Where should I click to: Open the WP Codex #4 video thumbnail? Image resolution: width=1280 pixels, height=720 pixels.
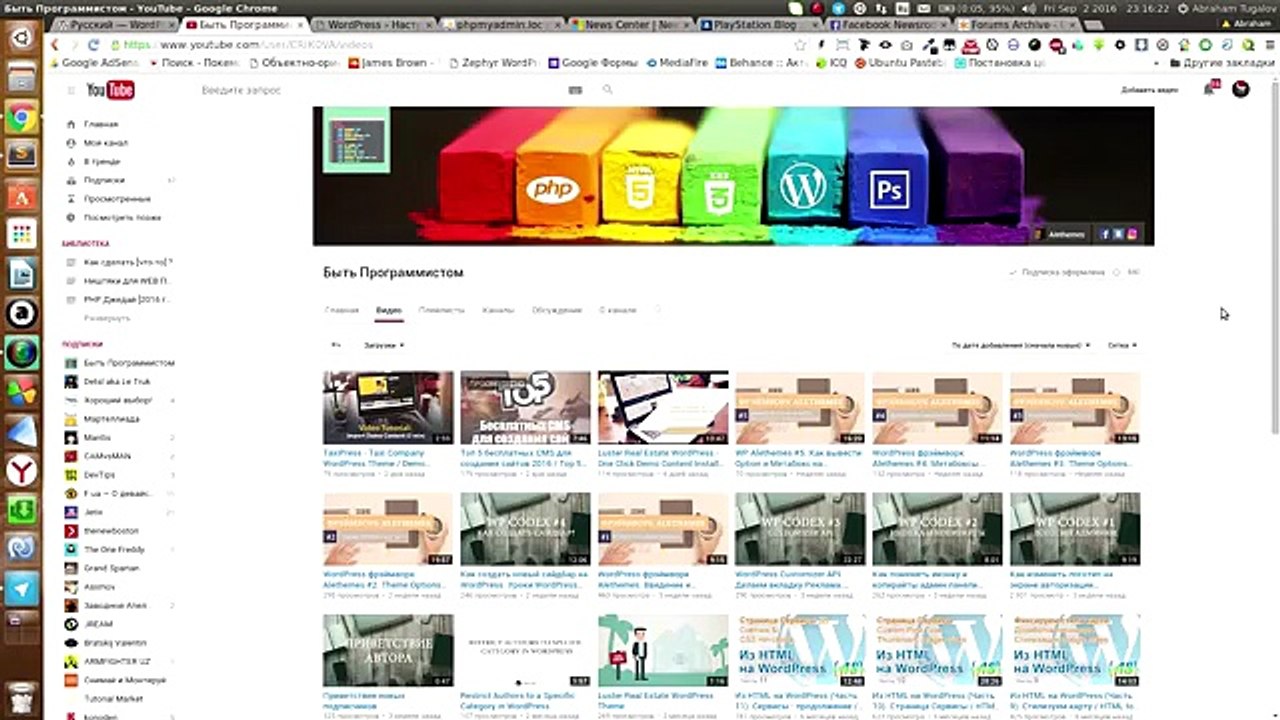pyautogui.click(x=525, y=529)
